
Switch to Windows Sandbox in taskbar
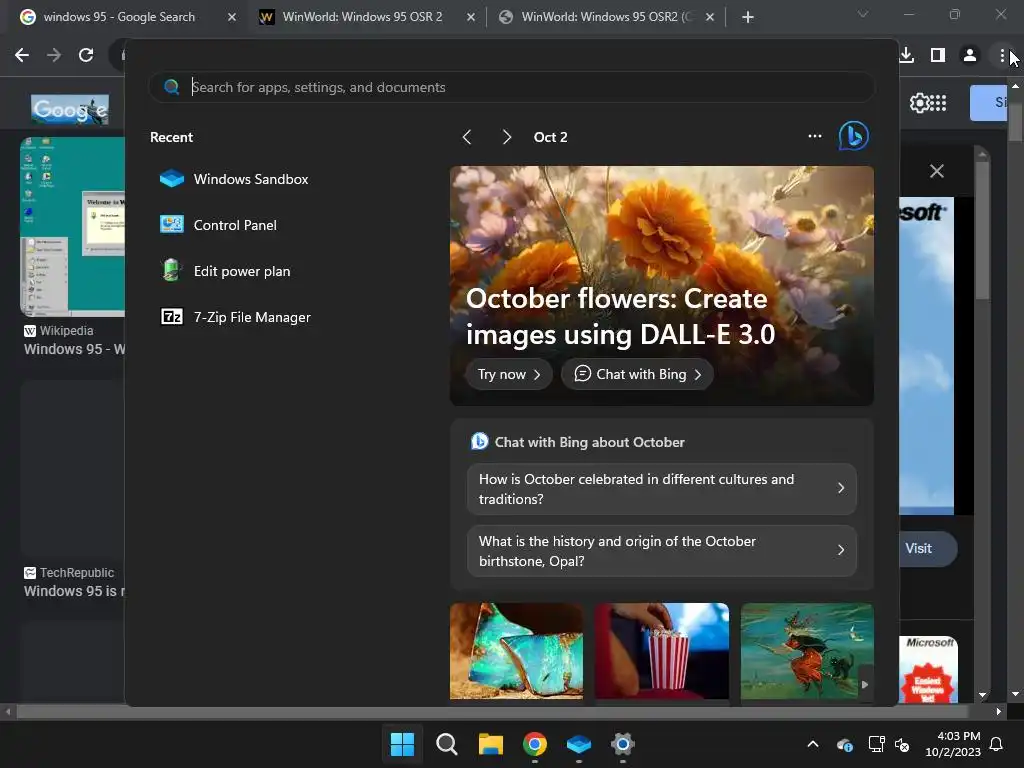click(x=579, y=744)
